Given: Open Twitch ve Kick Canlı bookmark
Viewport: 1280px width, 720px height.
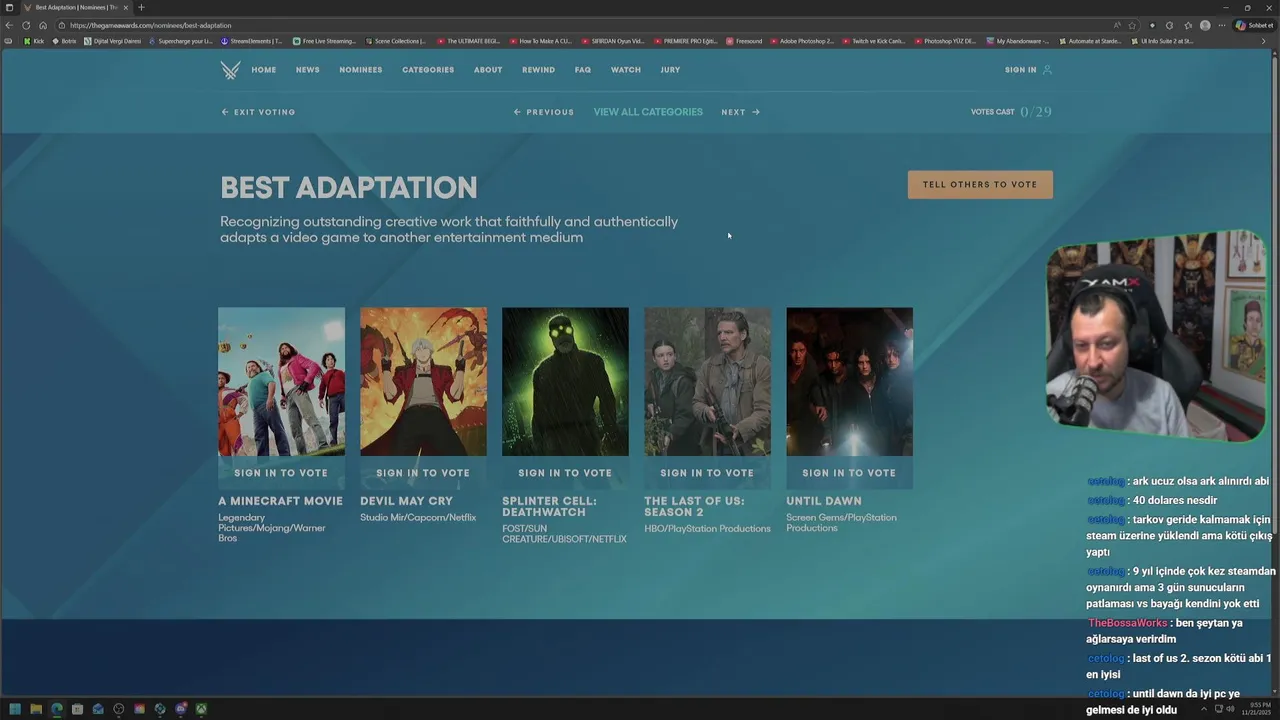Looking at the screenshot, I should click(x=874, y=41).
